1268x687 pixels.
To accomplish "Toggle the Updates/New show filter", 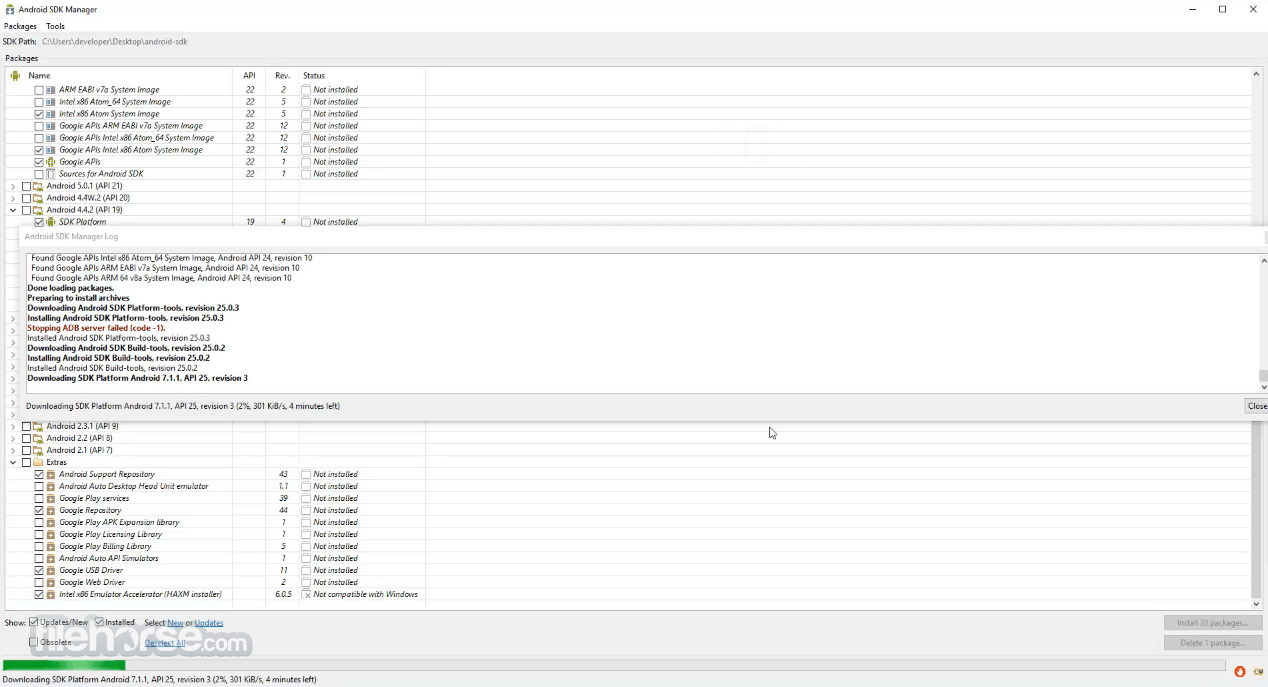I will tap(33, 622).
